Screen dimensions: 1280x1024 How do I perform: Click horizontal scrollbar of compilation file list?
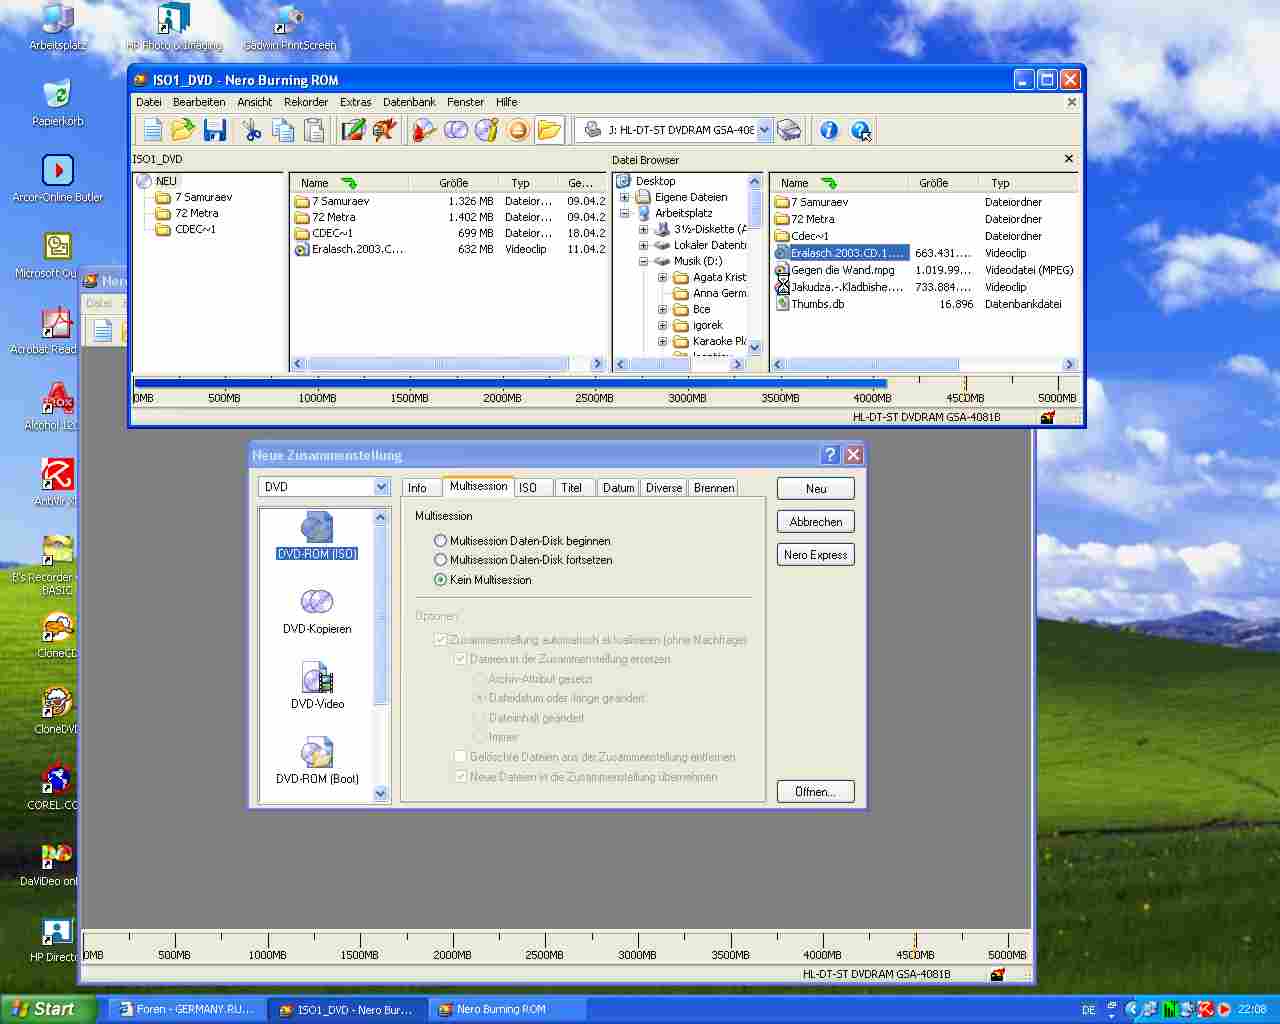tap(448, 364)
